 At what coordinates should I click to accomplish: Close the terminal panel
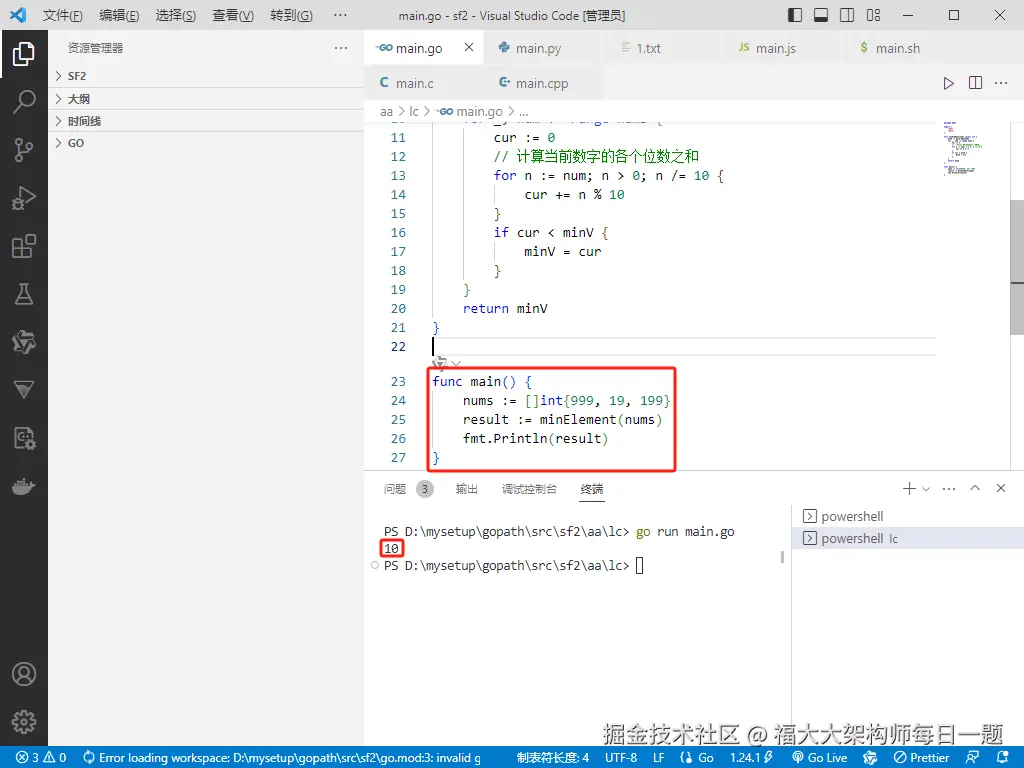[x=1000, y=488]
